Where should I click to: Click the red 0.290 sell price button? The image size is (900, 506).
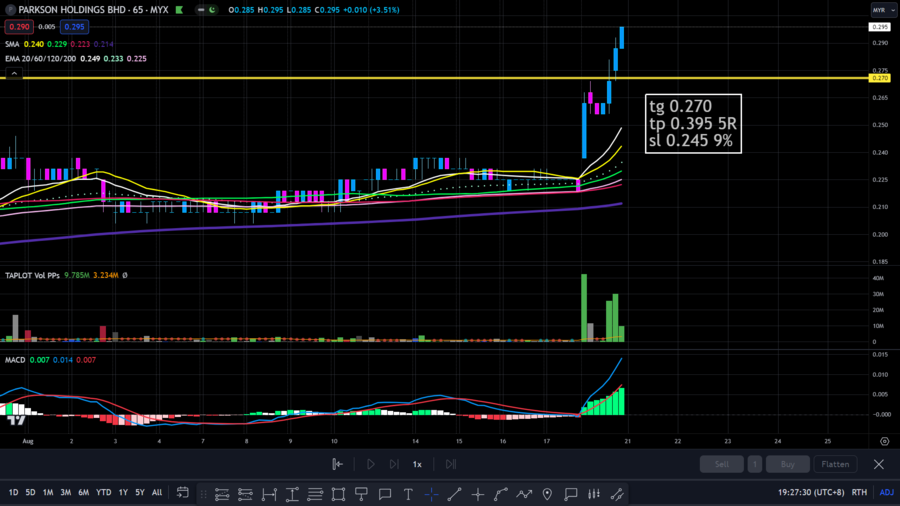[19, 27]
